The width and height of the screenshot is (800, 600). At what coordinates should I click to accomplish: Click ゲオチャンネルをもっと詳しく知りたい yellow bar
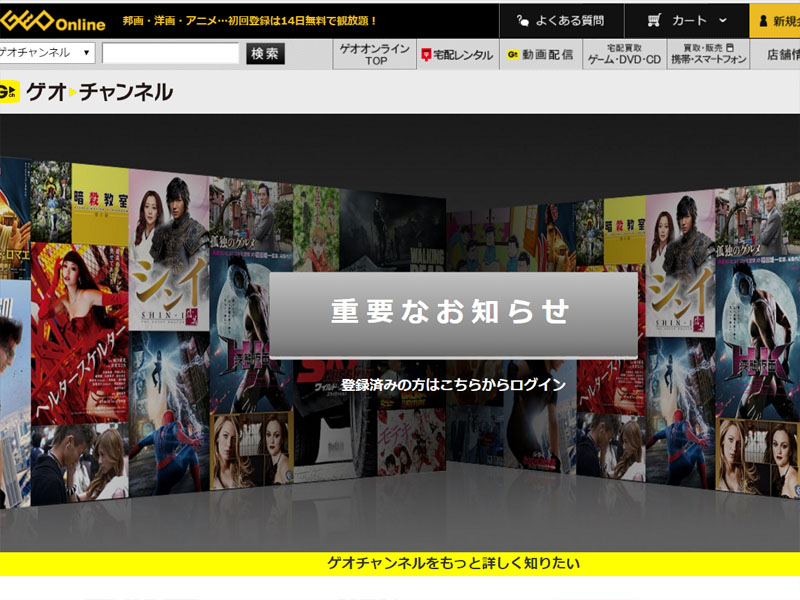pyautogui.click(x=400, y=563)
